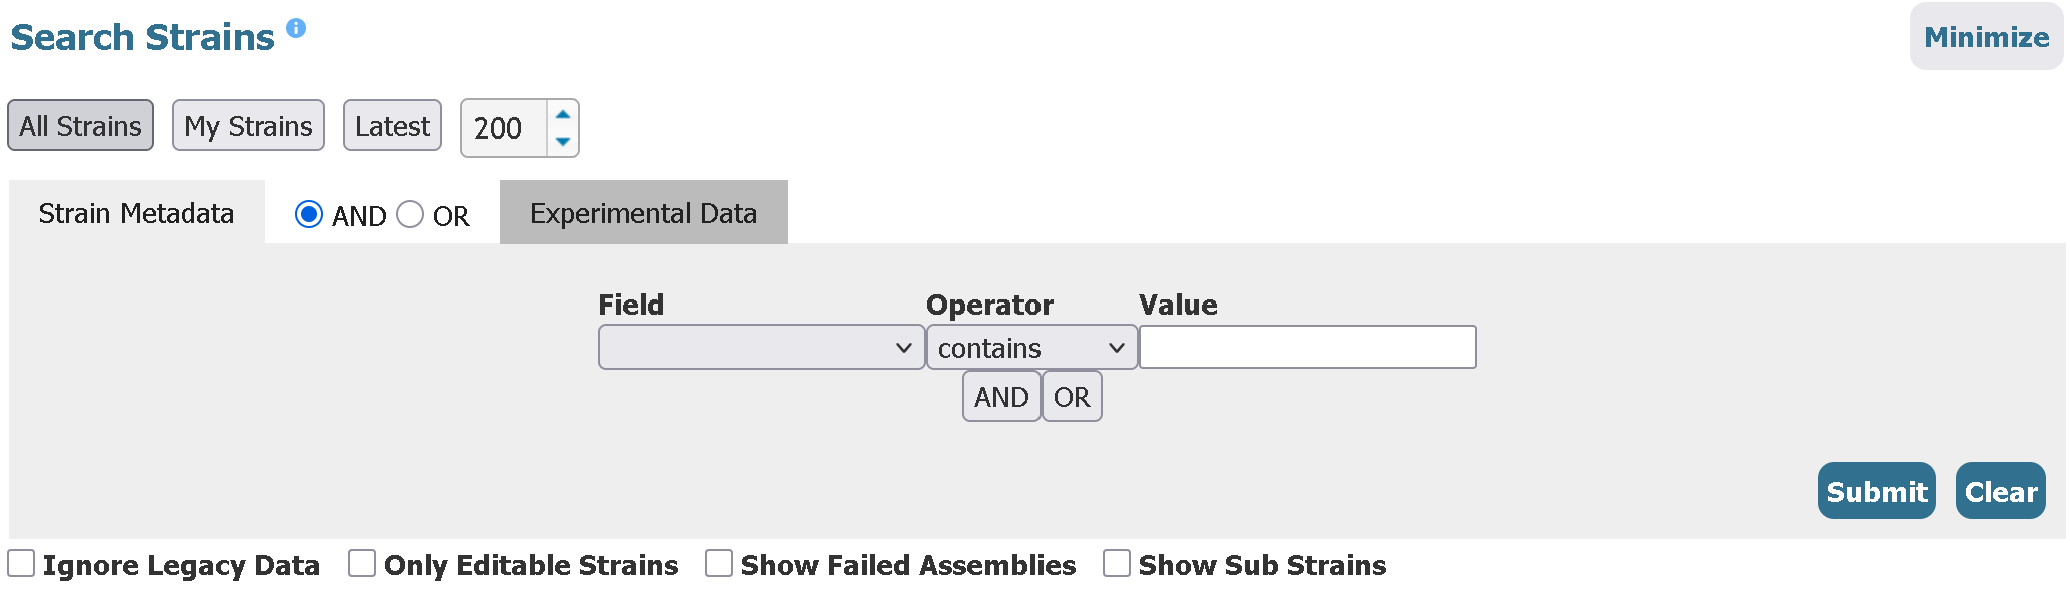The height and width of the screenshot is (604, 2070).
Task: Switch to Experimental Data tab
Action: (x=643, y=213)
